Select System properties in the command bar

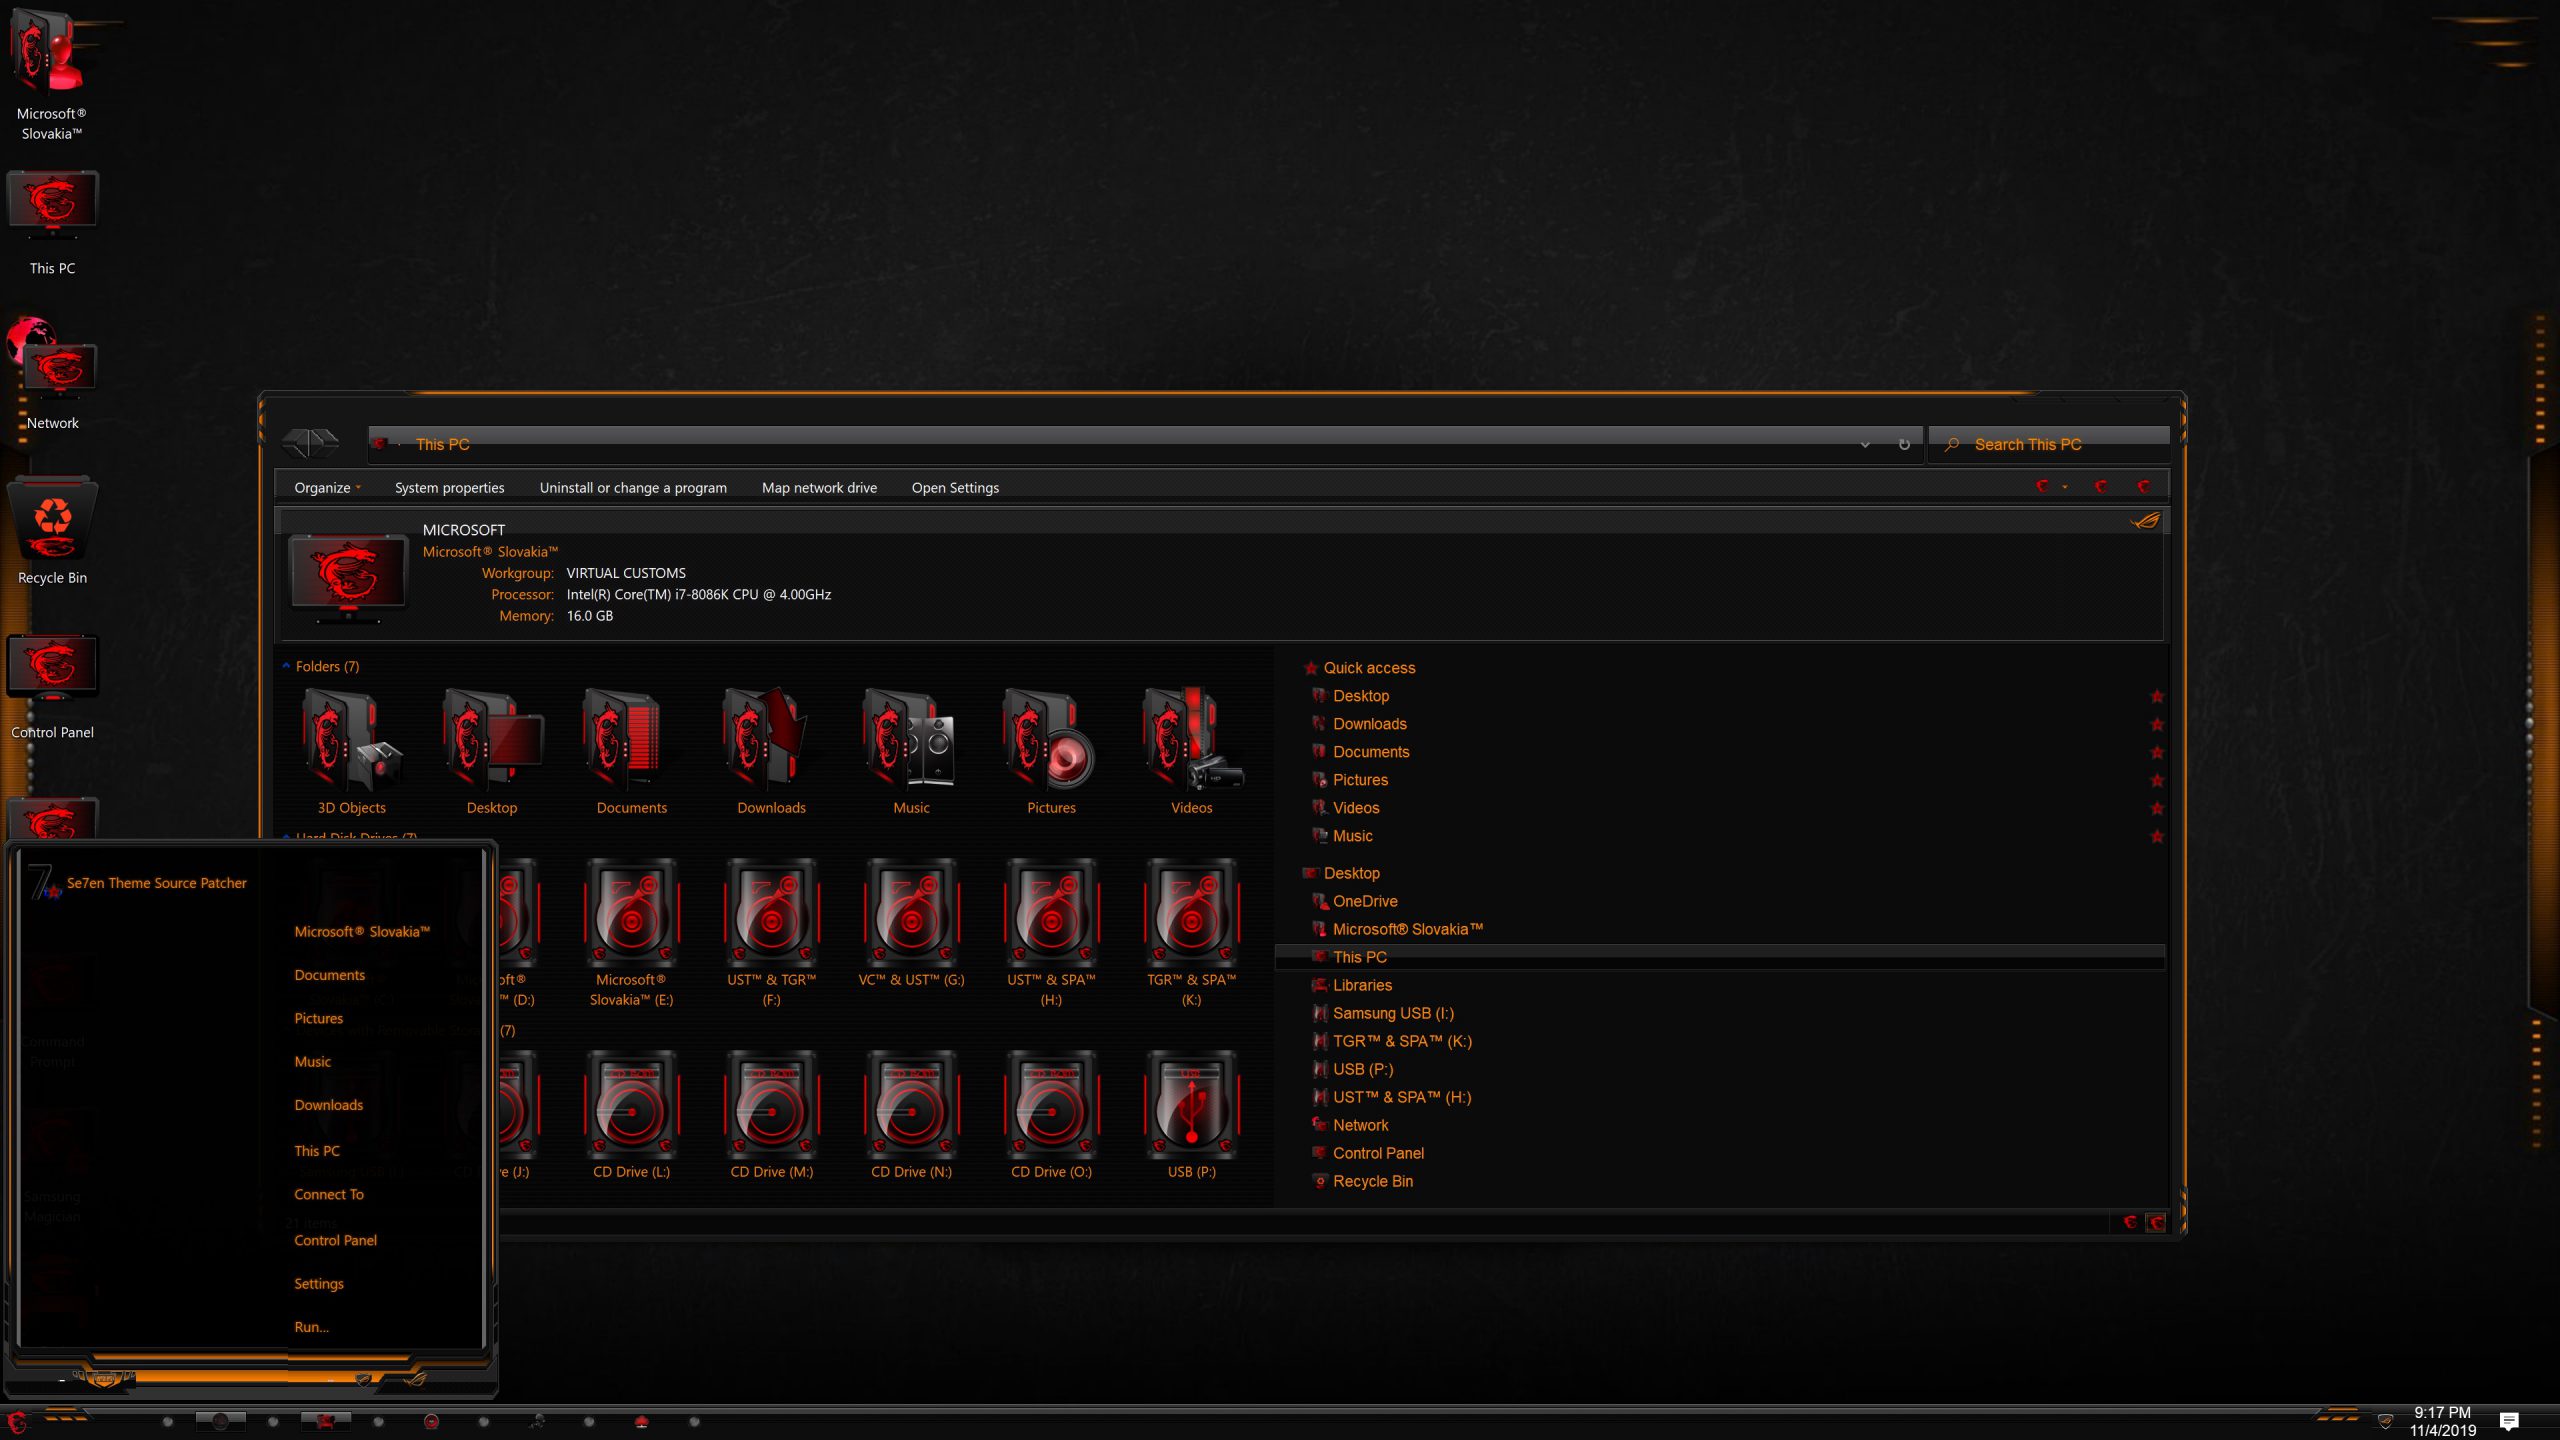pos(448,487)
